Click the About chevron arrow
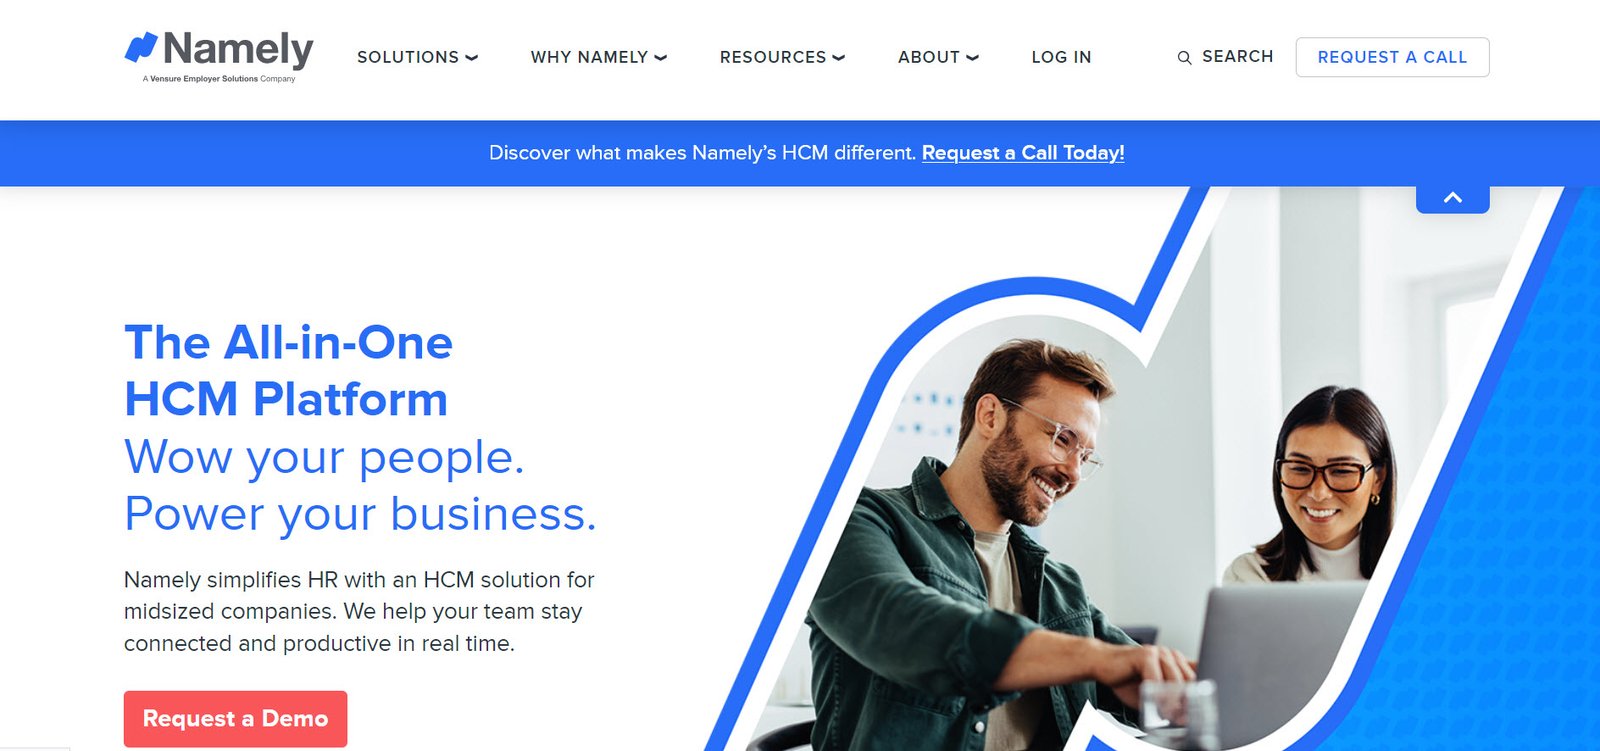Screen dimensions: 1600x751 point(972,58)
